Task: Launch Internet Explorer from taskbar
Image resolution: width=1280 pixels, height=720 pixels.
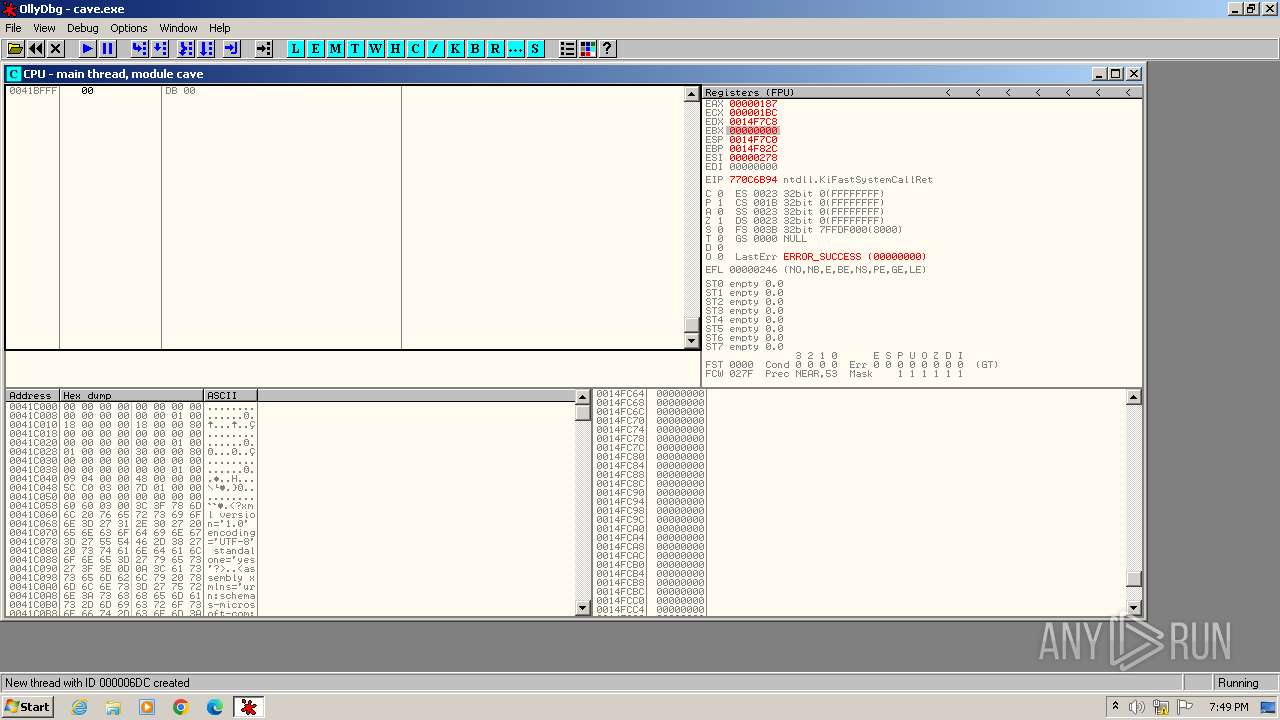Action: (x=80, y=707)
